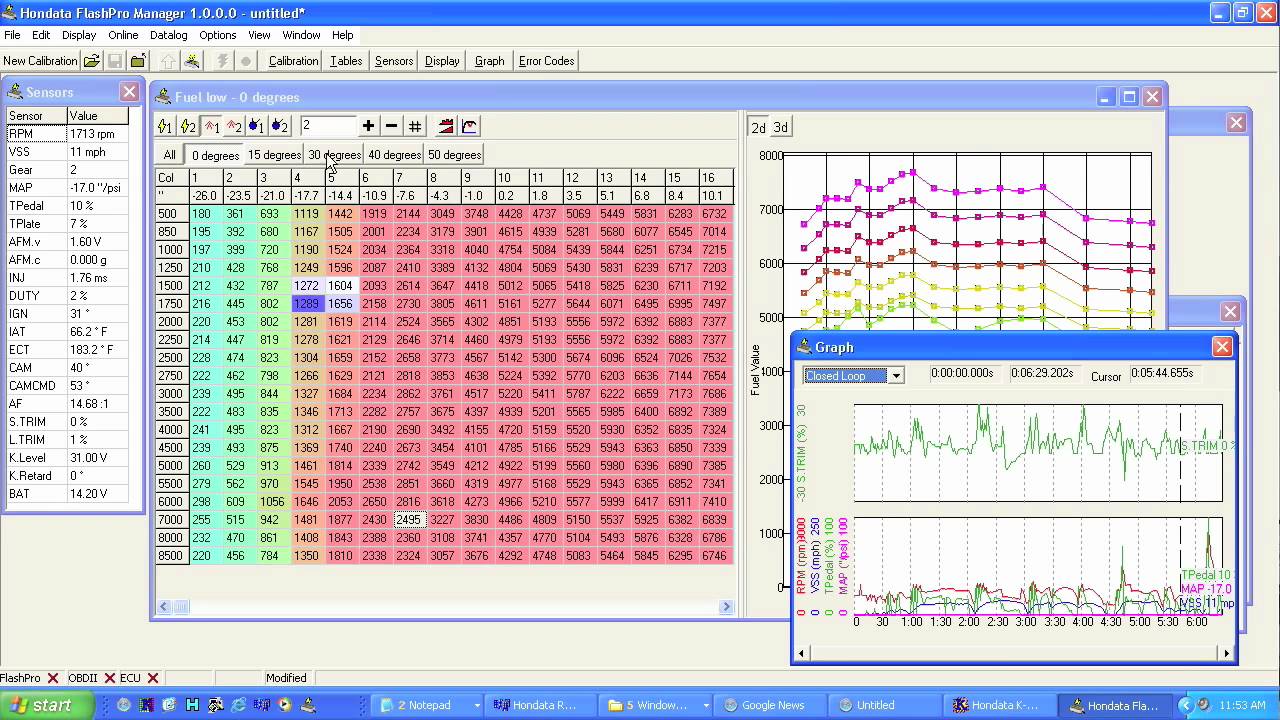The image size is (1280, 720).
Task: Click the Cursor time value 0:05:44.655s
Action: 1163,373
